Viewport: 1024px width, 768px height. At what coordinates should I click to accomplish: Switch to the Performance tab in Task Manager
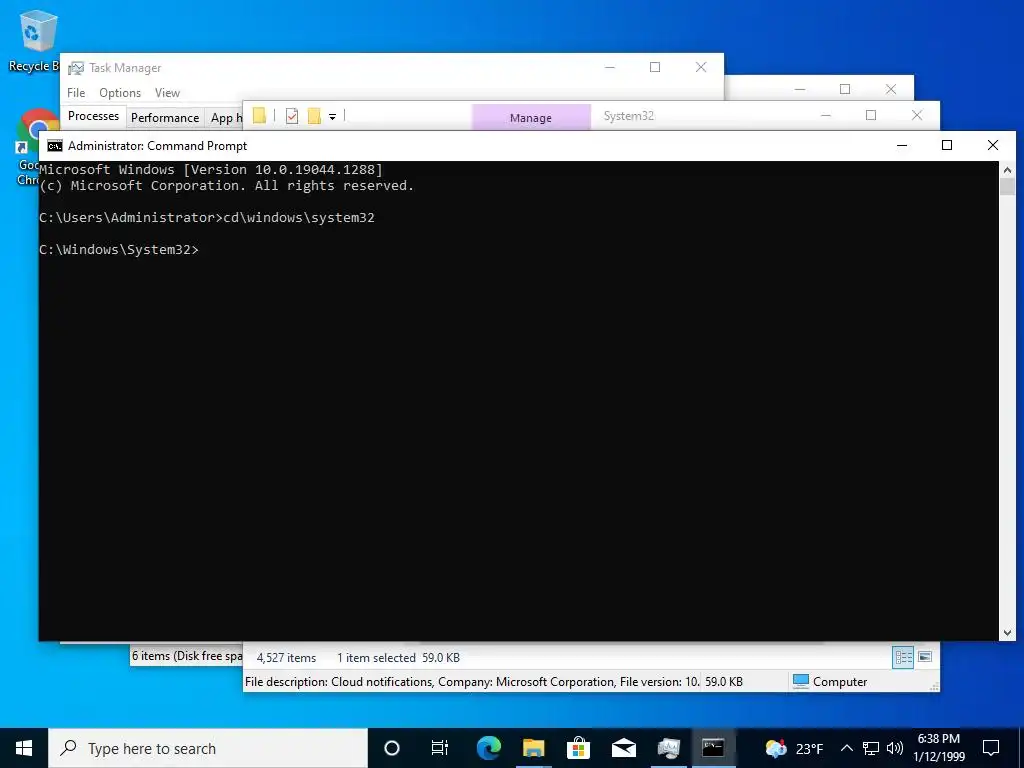coord(165,118)
